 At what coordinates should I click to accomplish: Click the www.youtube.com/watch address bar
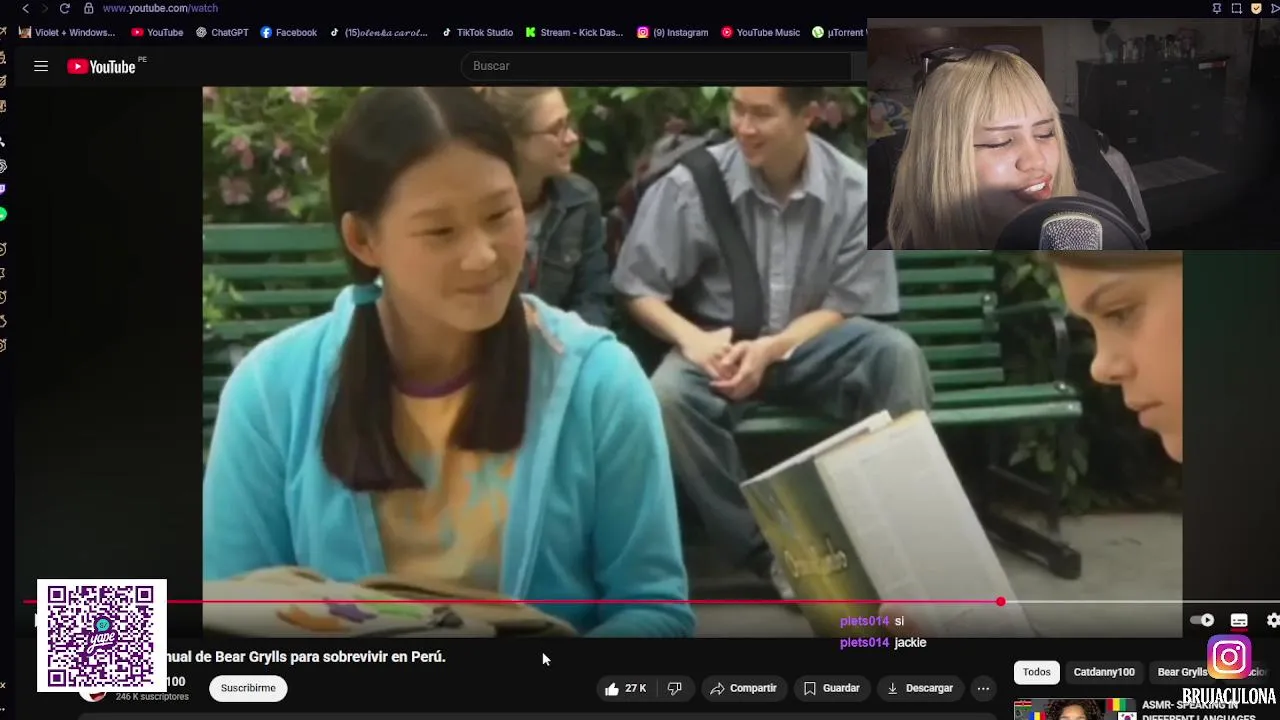pyautogui.click(x=160, y=8)
